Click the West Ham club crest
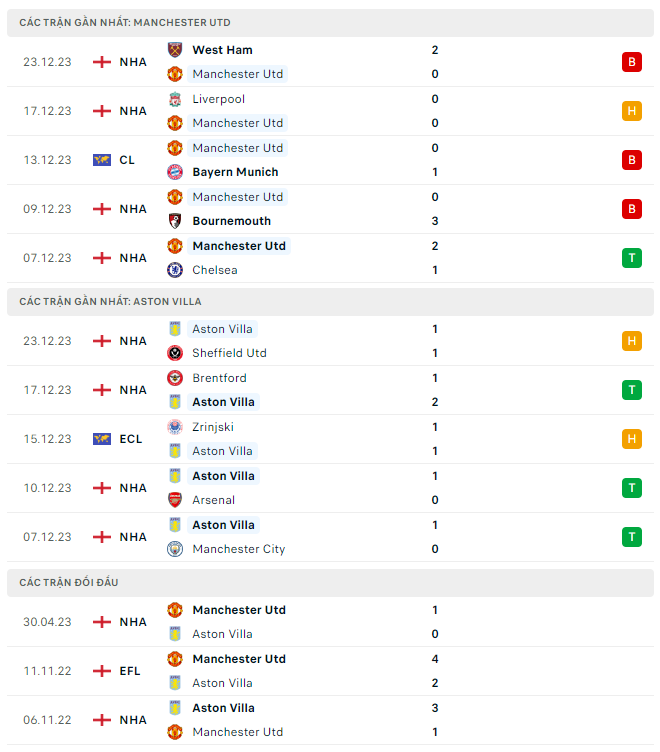660x752 pixels. 175,50
